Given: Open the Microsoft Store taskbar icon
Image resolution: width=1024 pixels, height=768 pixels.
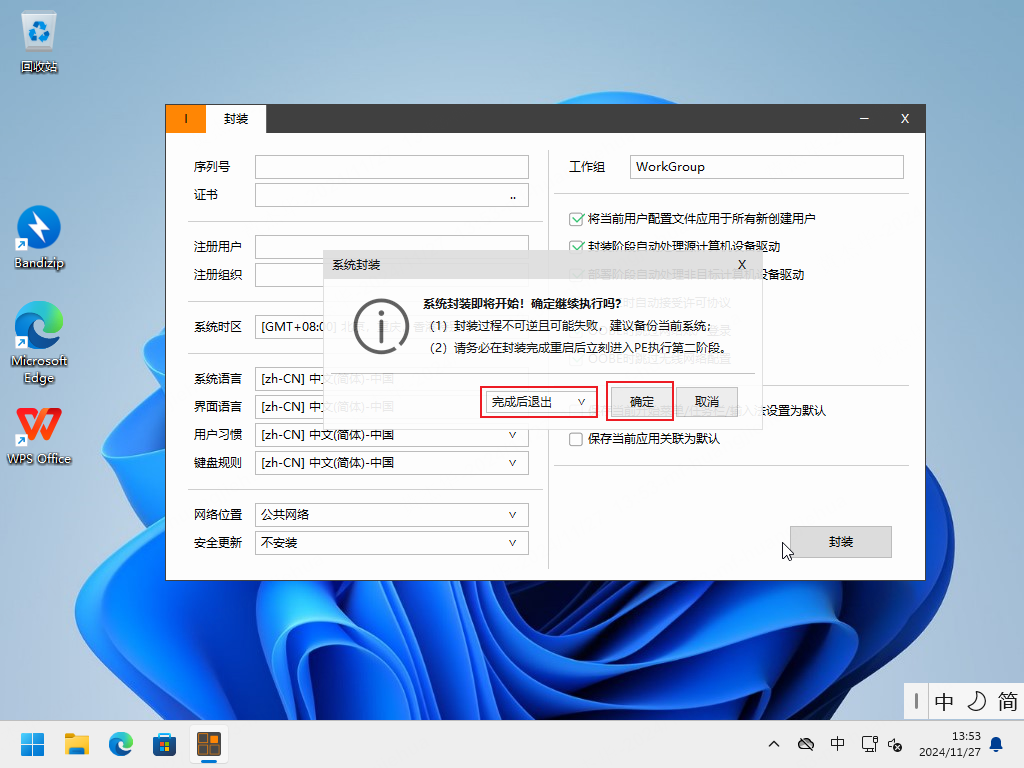Looking at the screenshot, I should tap(165, 744).
